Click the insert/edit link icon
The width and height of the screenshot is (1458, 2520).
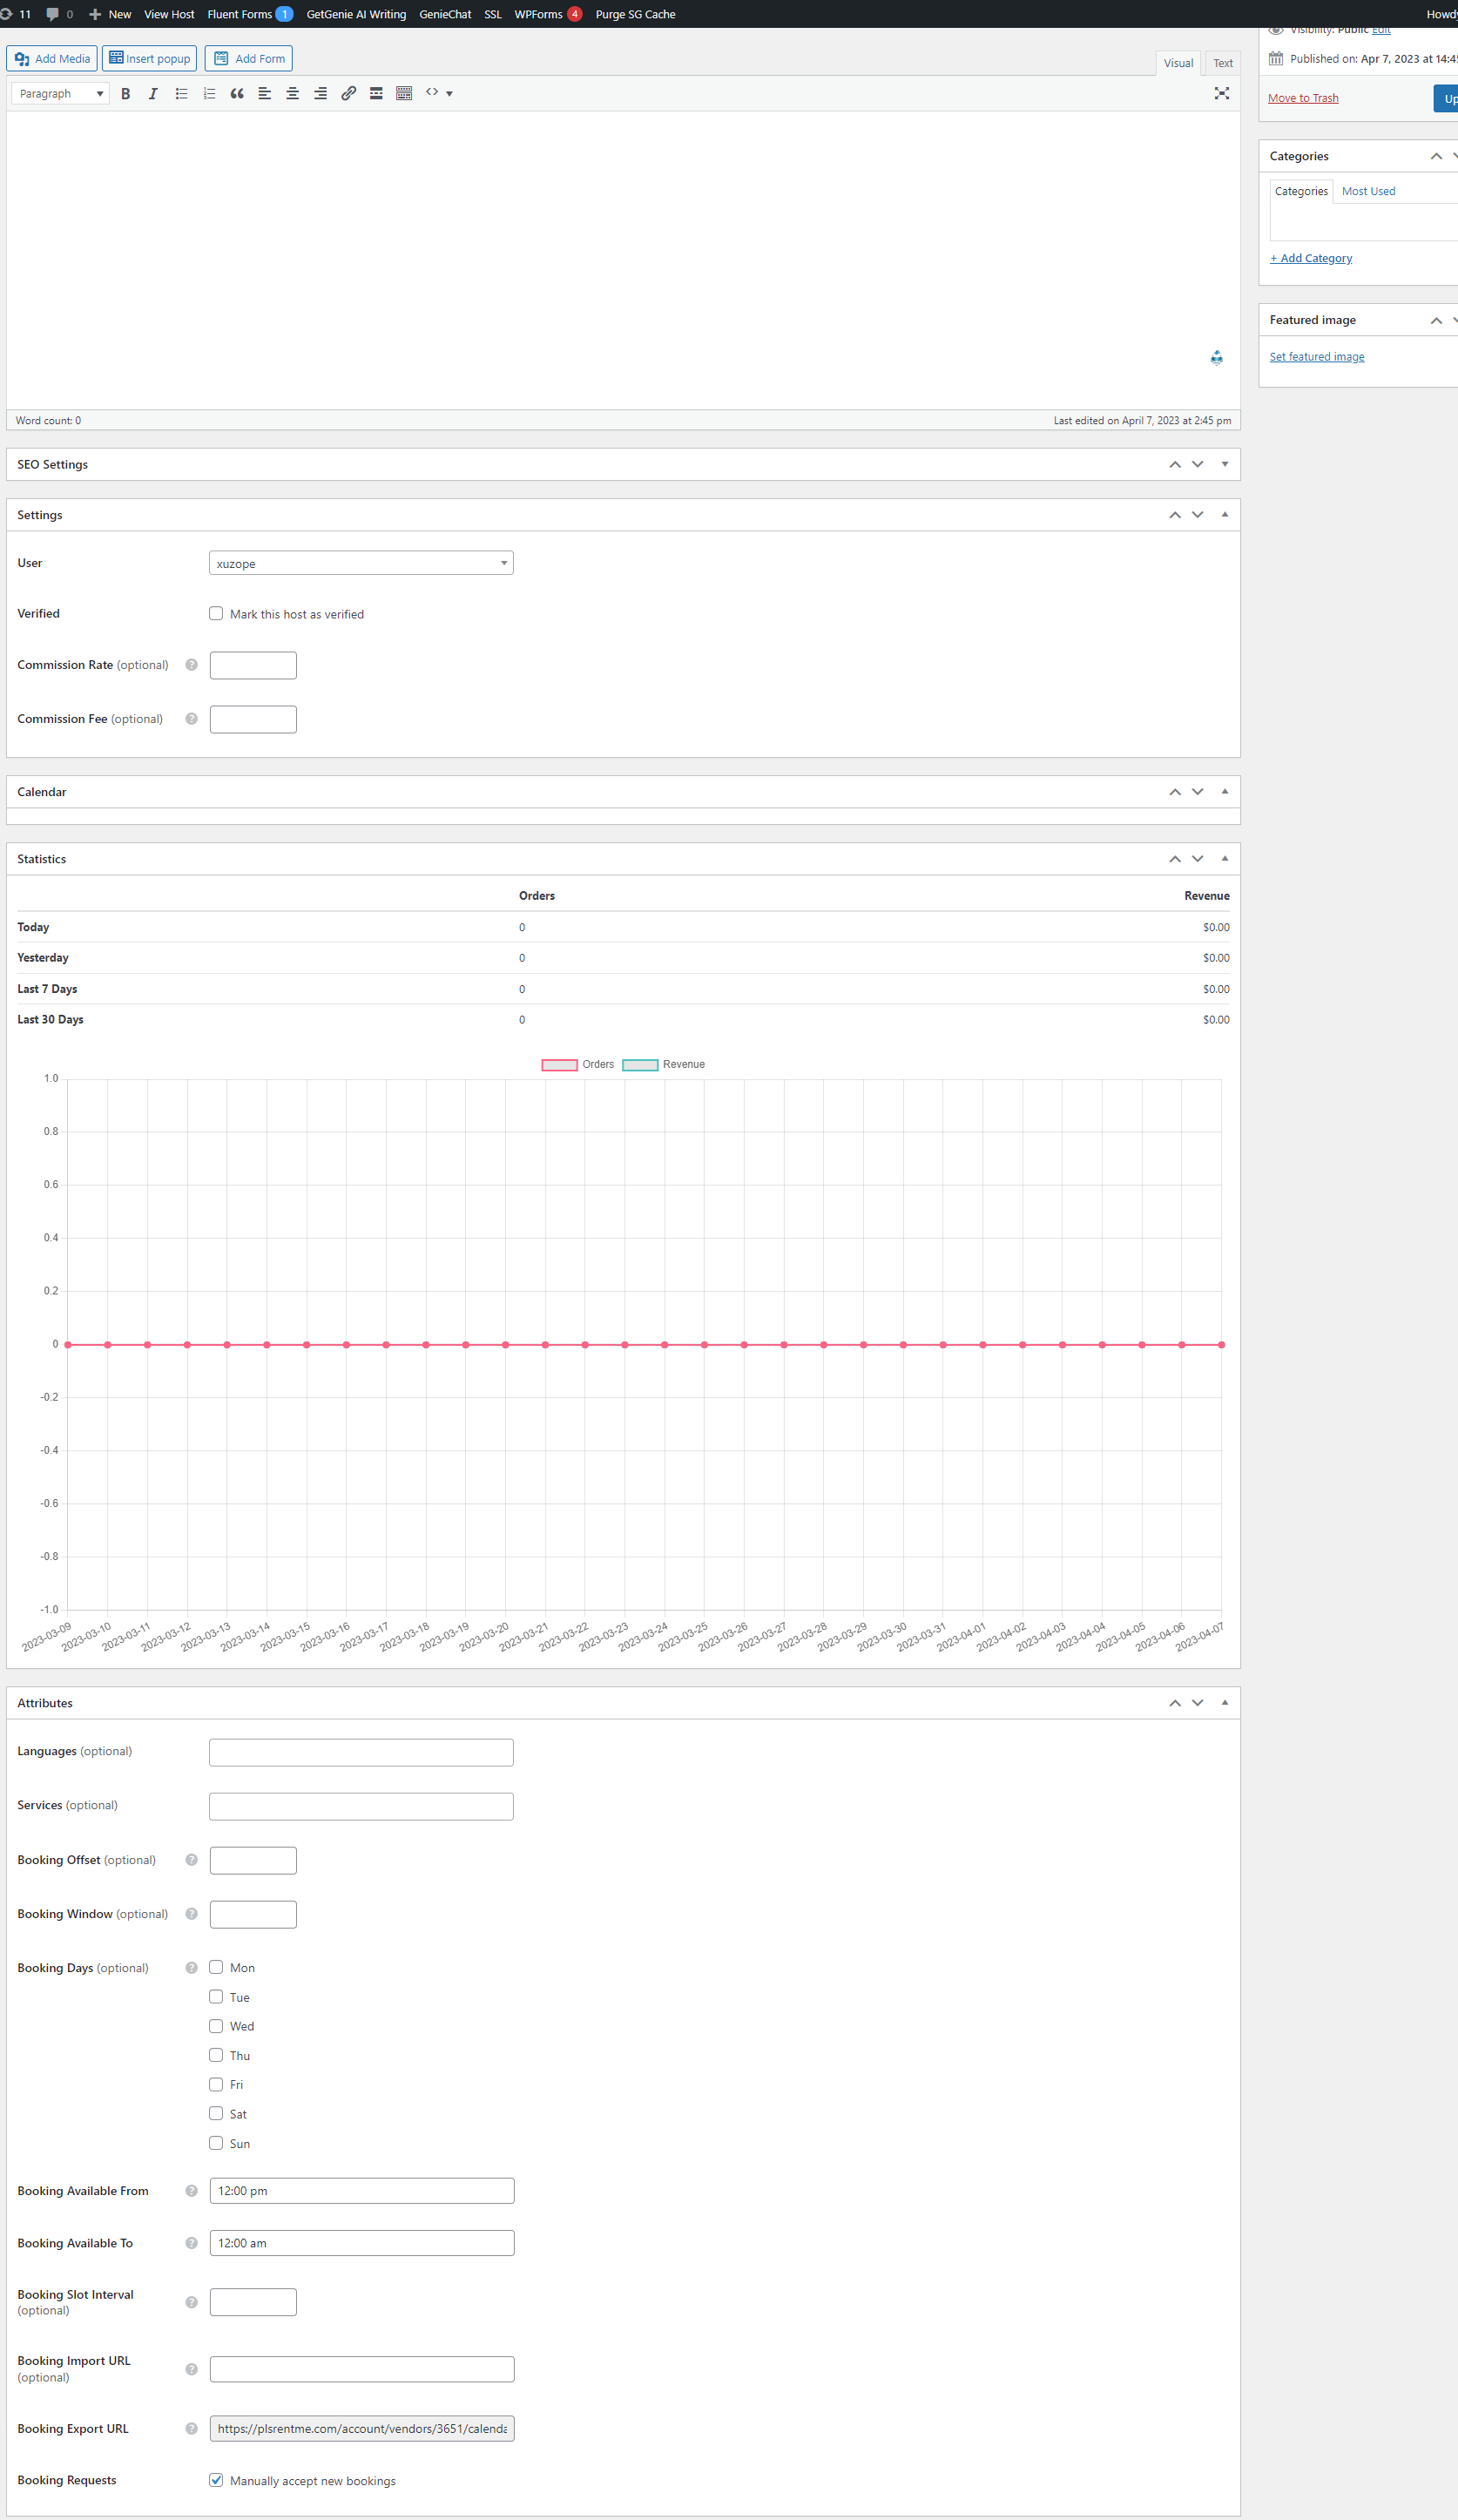click(349, 93)
